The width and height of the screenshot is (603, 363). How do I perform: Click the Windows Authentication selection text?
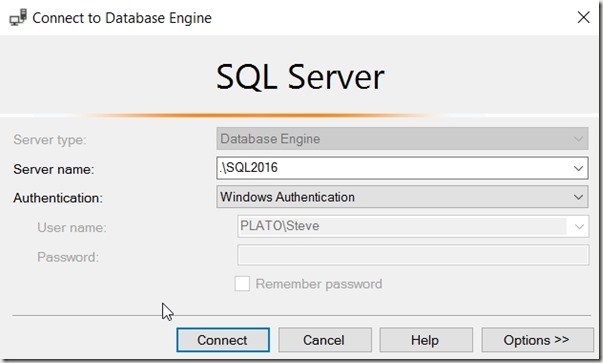tap(287, 197)
